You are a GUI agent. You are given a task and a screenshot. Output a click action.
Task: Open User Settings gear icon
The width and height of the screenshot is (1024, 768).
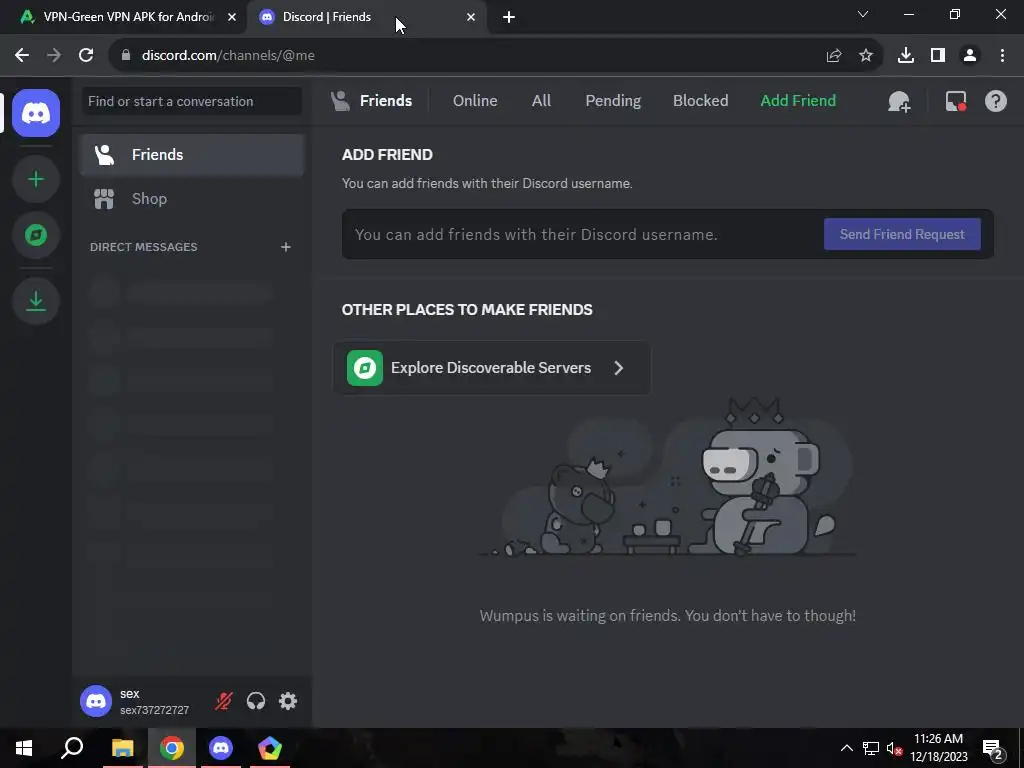click(x=288, y=701)
